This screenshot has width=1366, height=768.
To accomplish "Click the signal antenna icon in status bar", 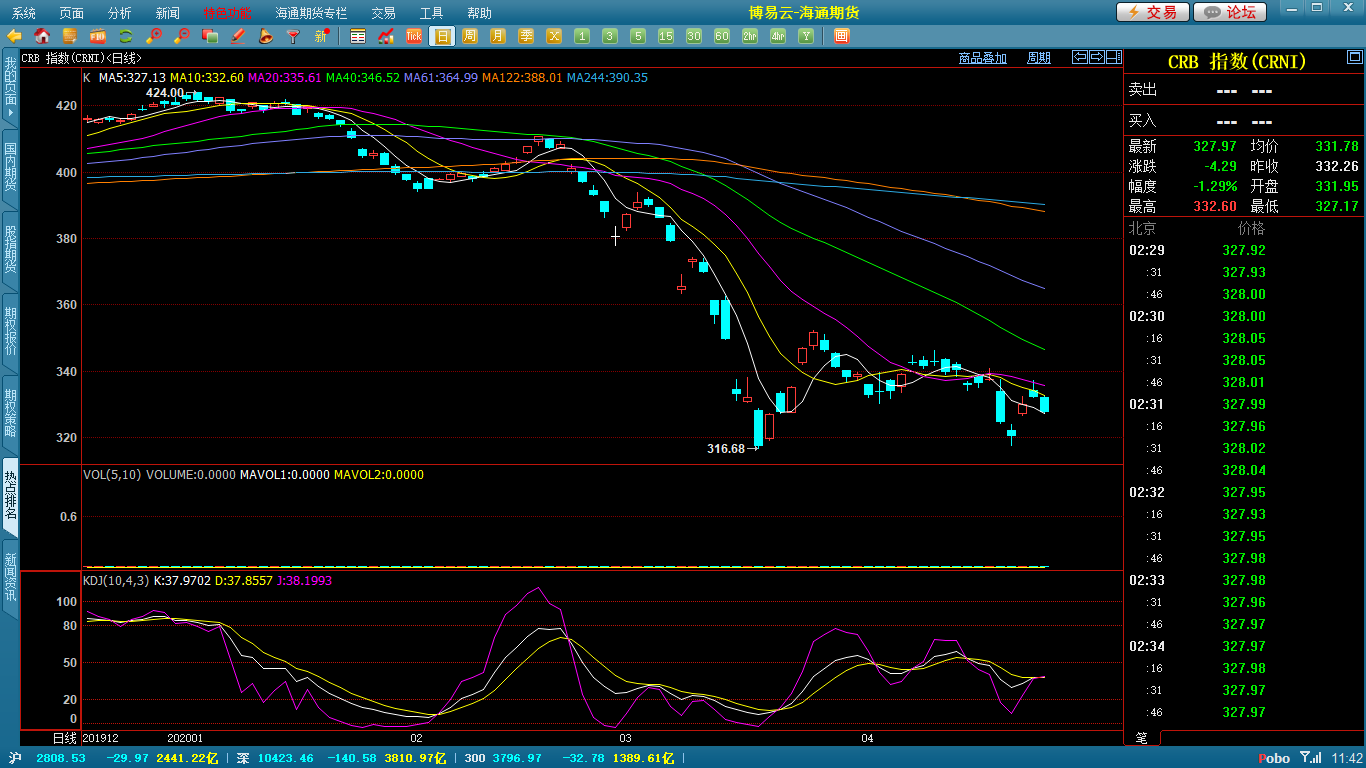I will (1308, 758).
